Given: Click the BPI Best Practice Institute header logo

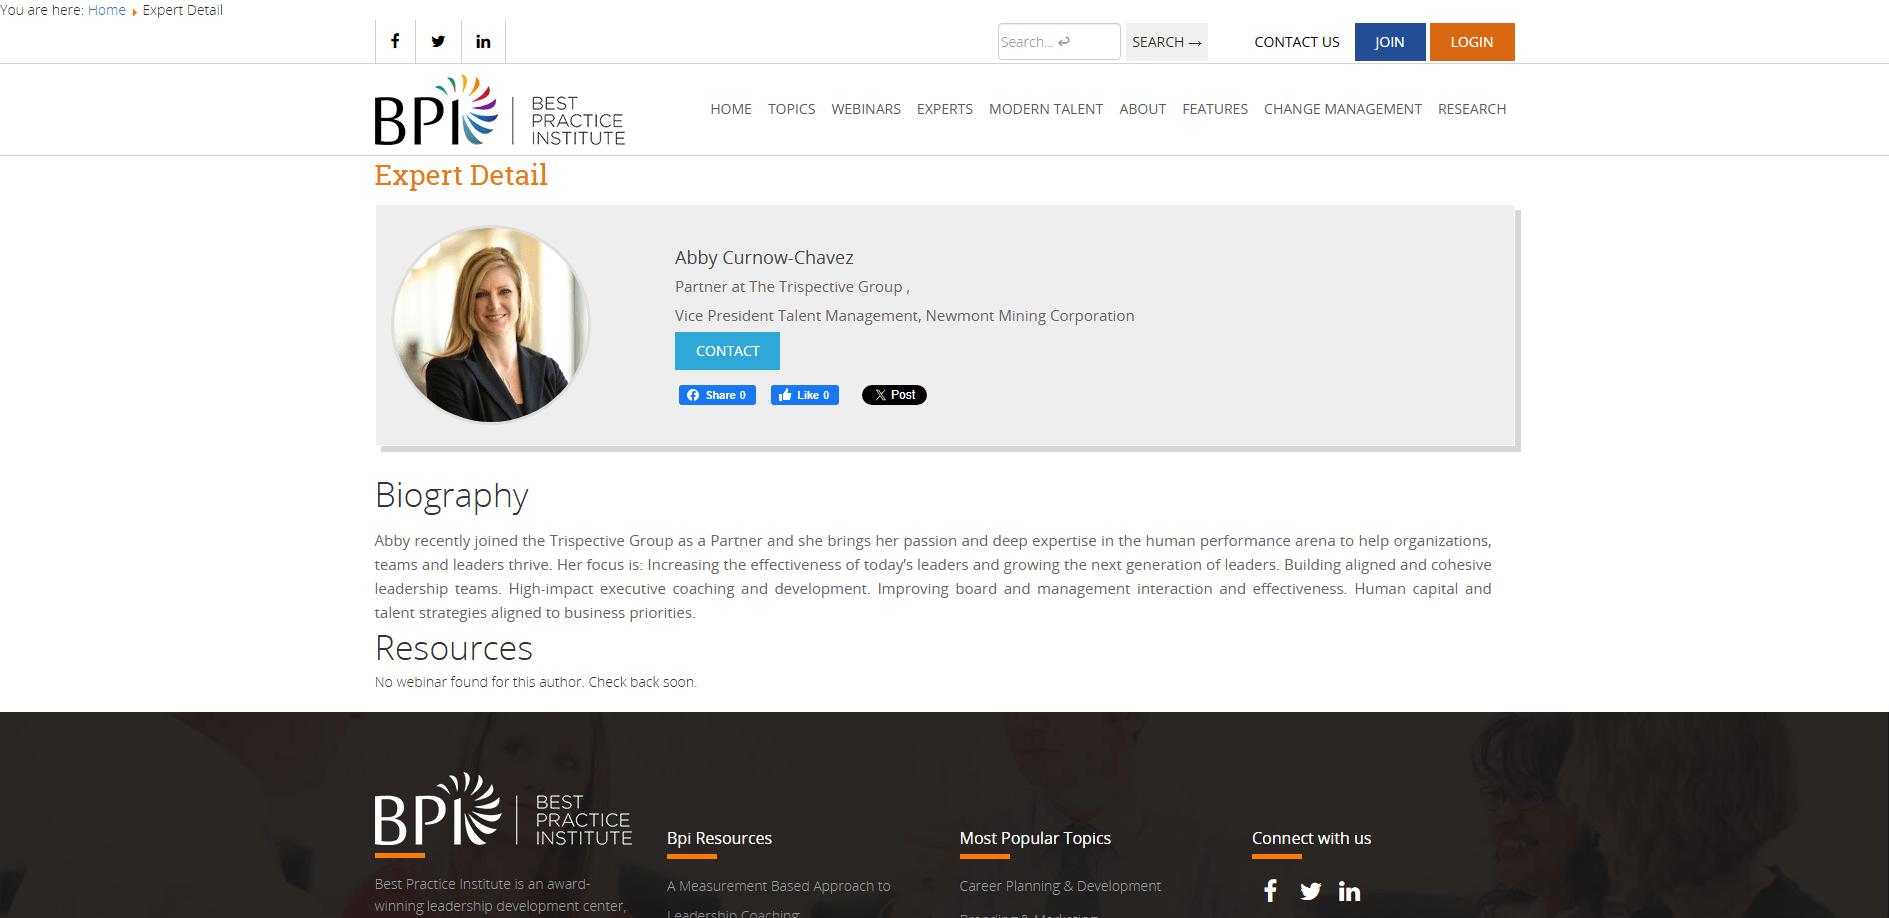Looking at the screenshot, I should (x=499, y=111).
